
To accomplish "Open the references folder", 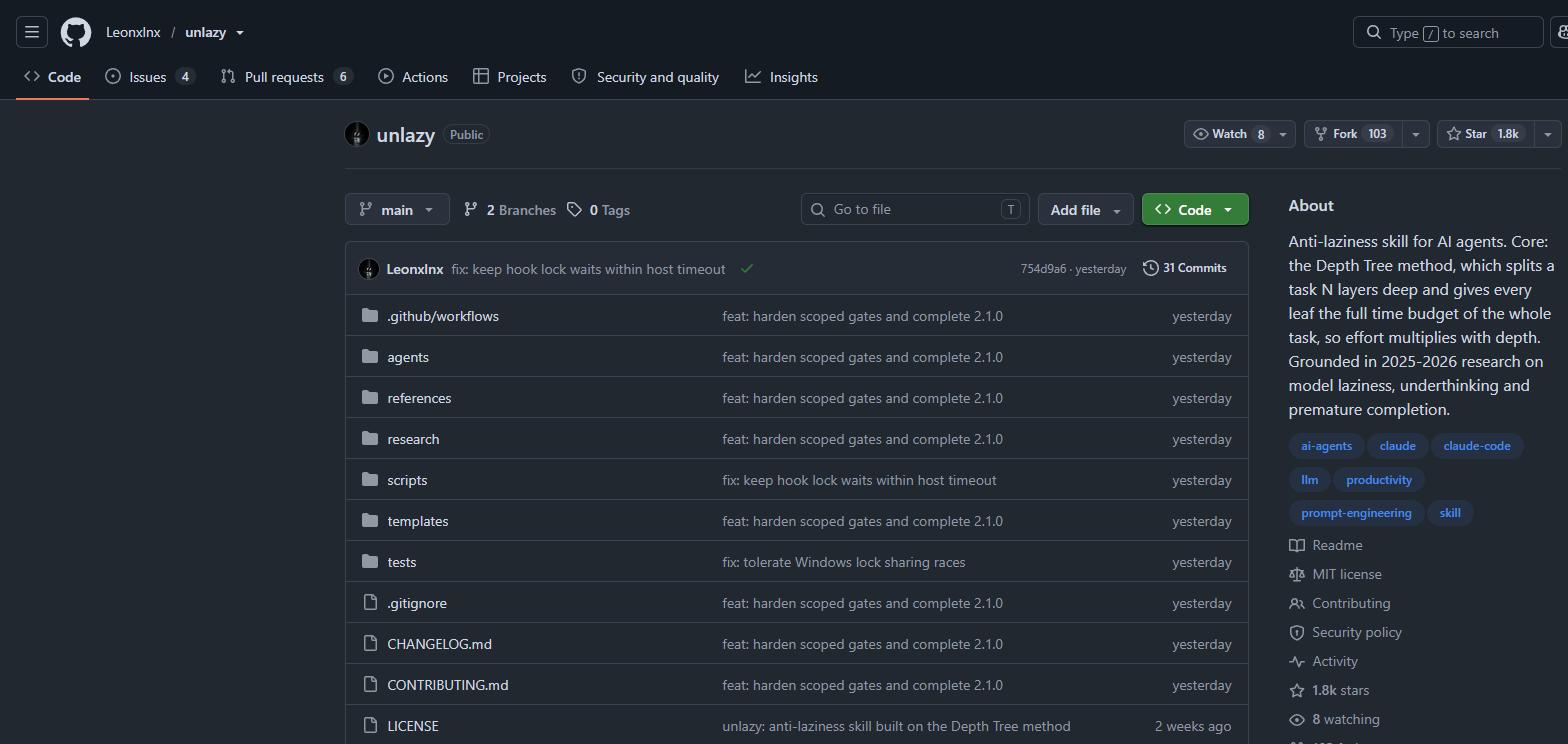I will pos(419,398).
